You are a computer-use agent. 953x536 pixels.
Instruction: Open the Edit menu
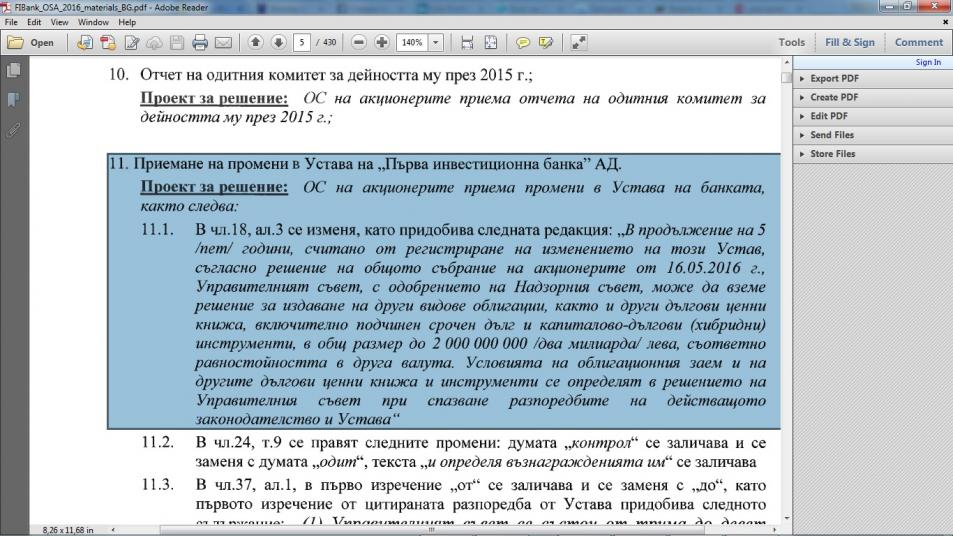(34, 22)
